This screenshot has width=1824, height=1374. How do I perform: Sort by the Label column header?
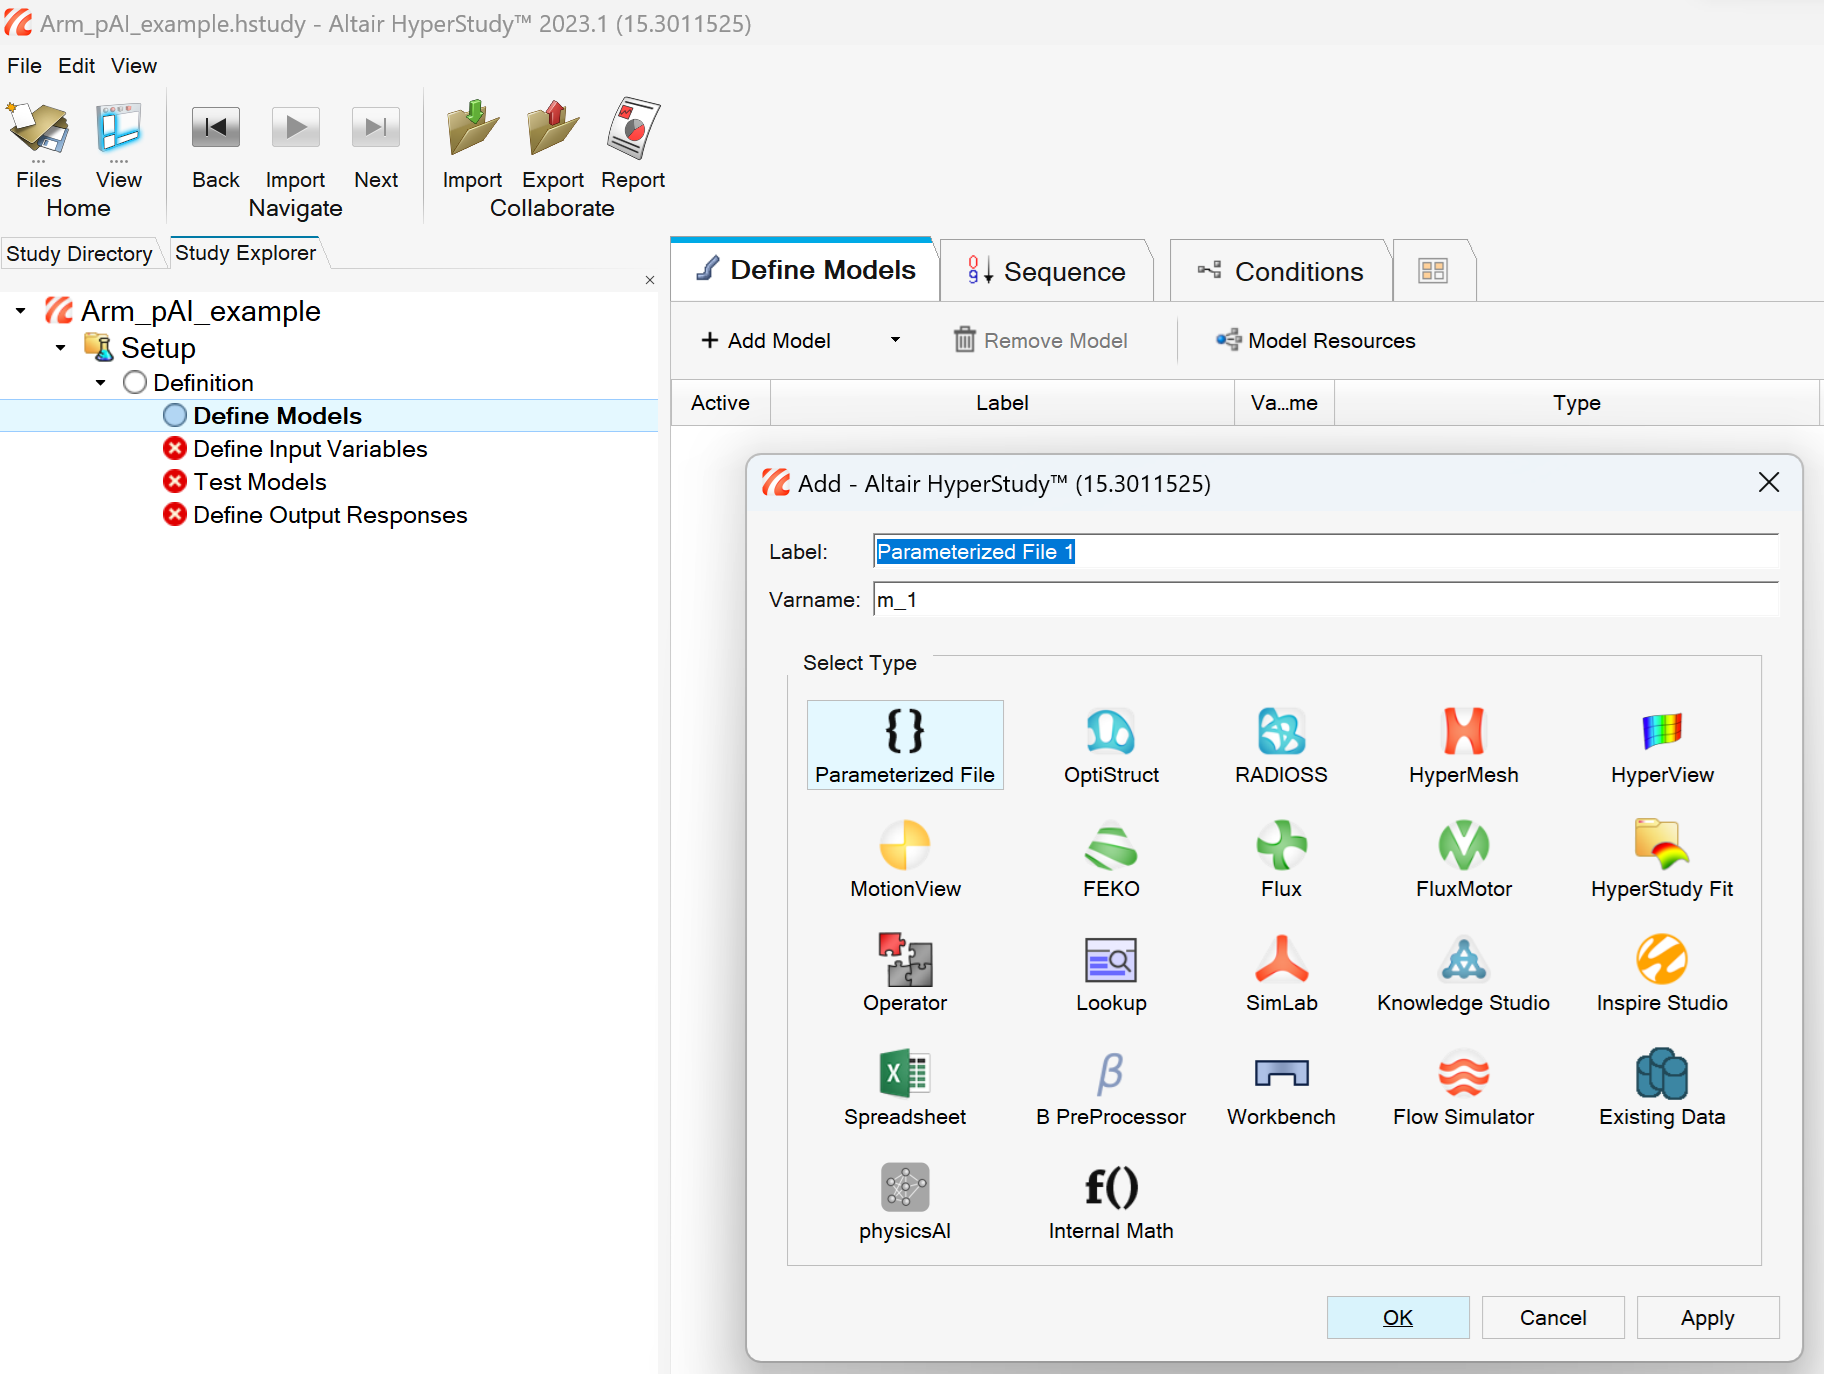[1002, 403]
